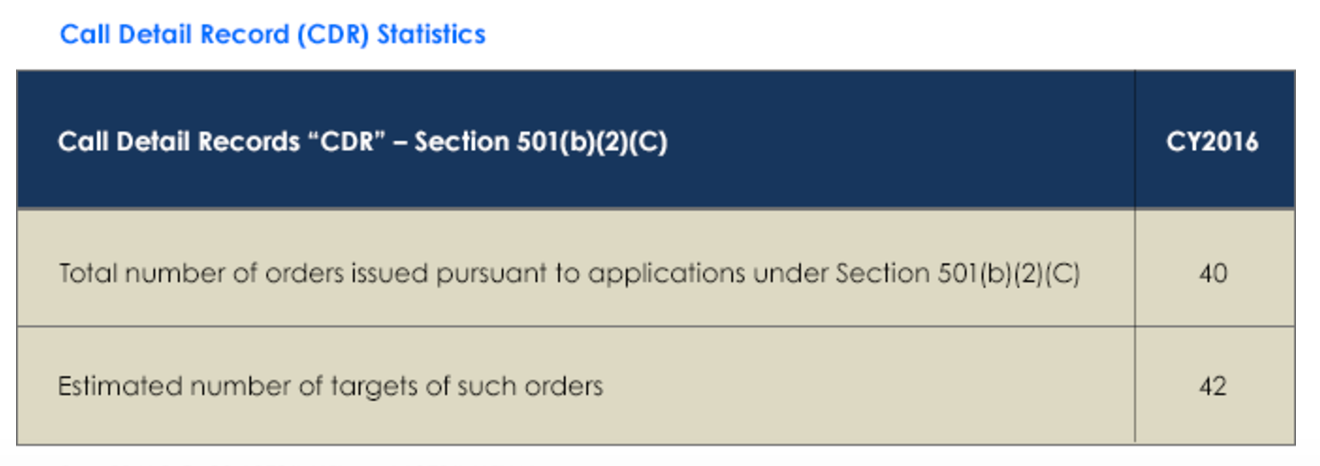Click Section 501(b)(2)(C) in the dark header
1320x466 pixels.
541,143
